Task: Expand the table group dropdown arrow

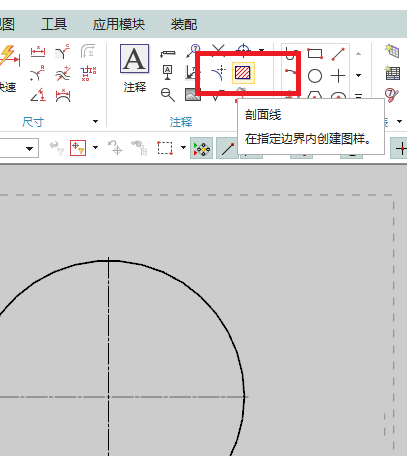Action: tap(399, 121)
